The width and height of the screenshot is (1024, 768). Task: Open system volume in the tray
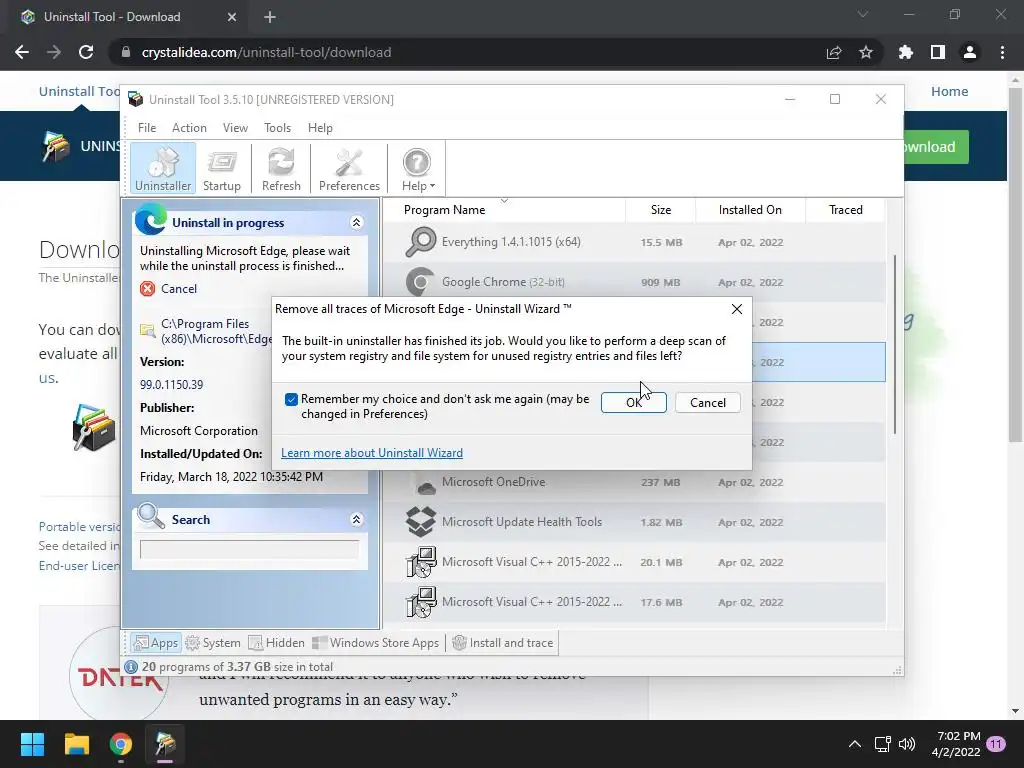(907, 744)
